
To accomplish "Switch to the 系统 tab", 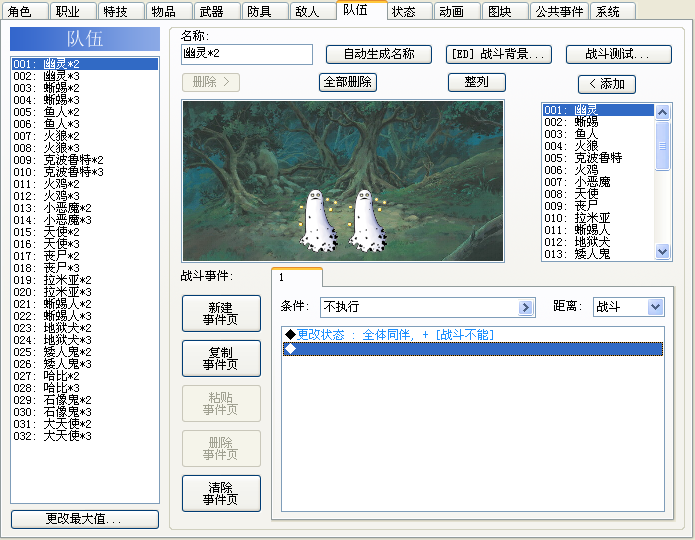I will click(613, 11).
